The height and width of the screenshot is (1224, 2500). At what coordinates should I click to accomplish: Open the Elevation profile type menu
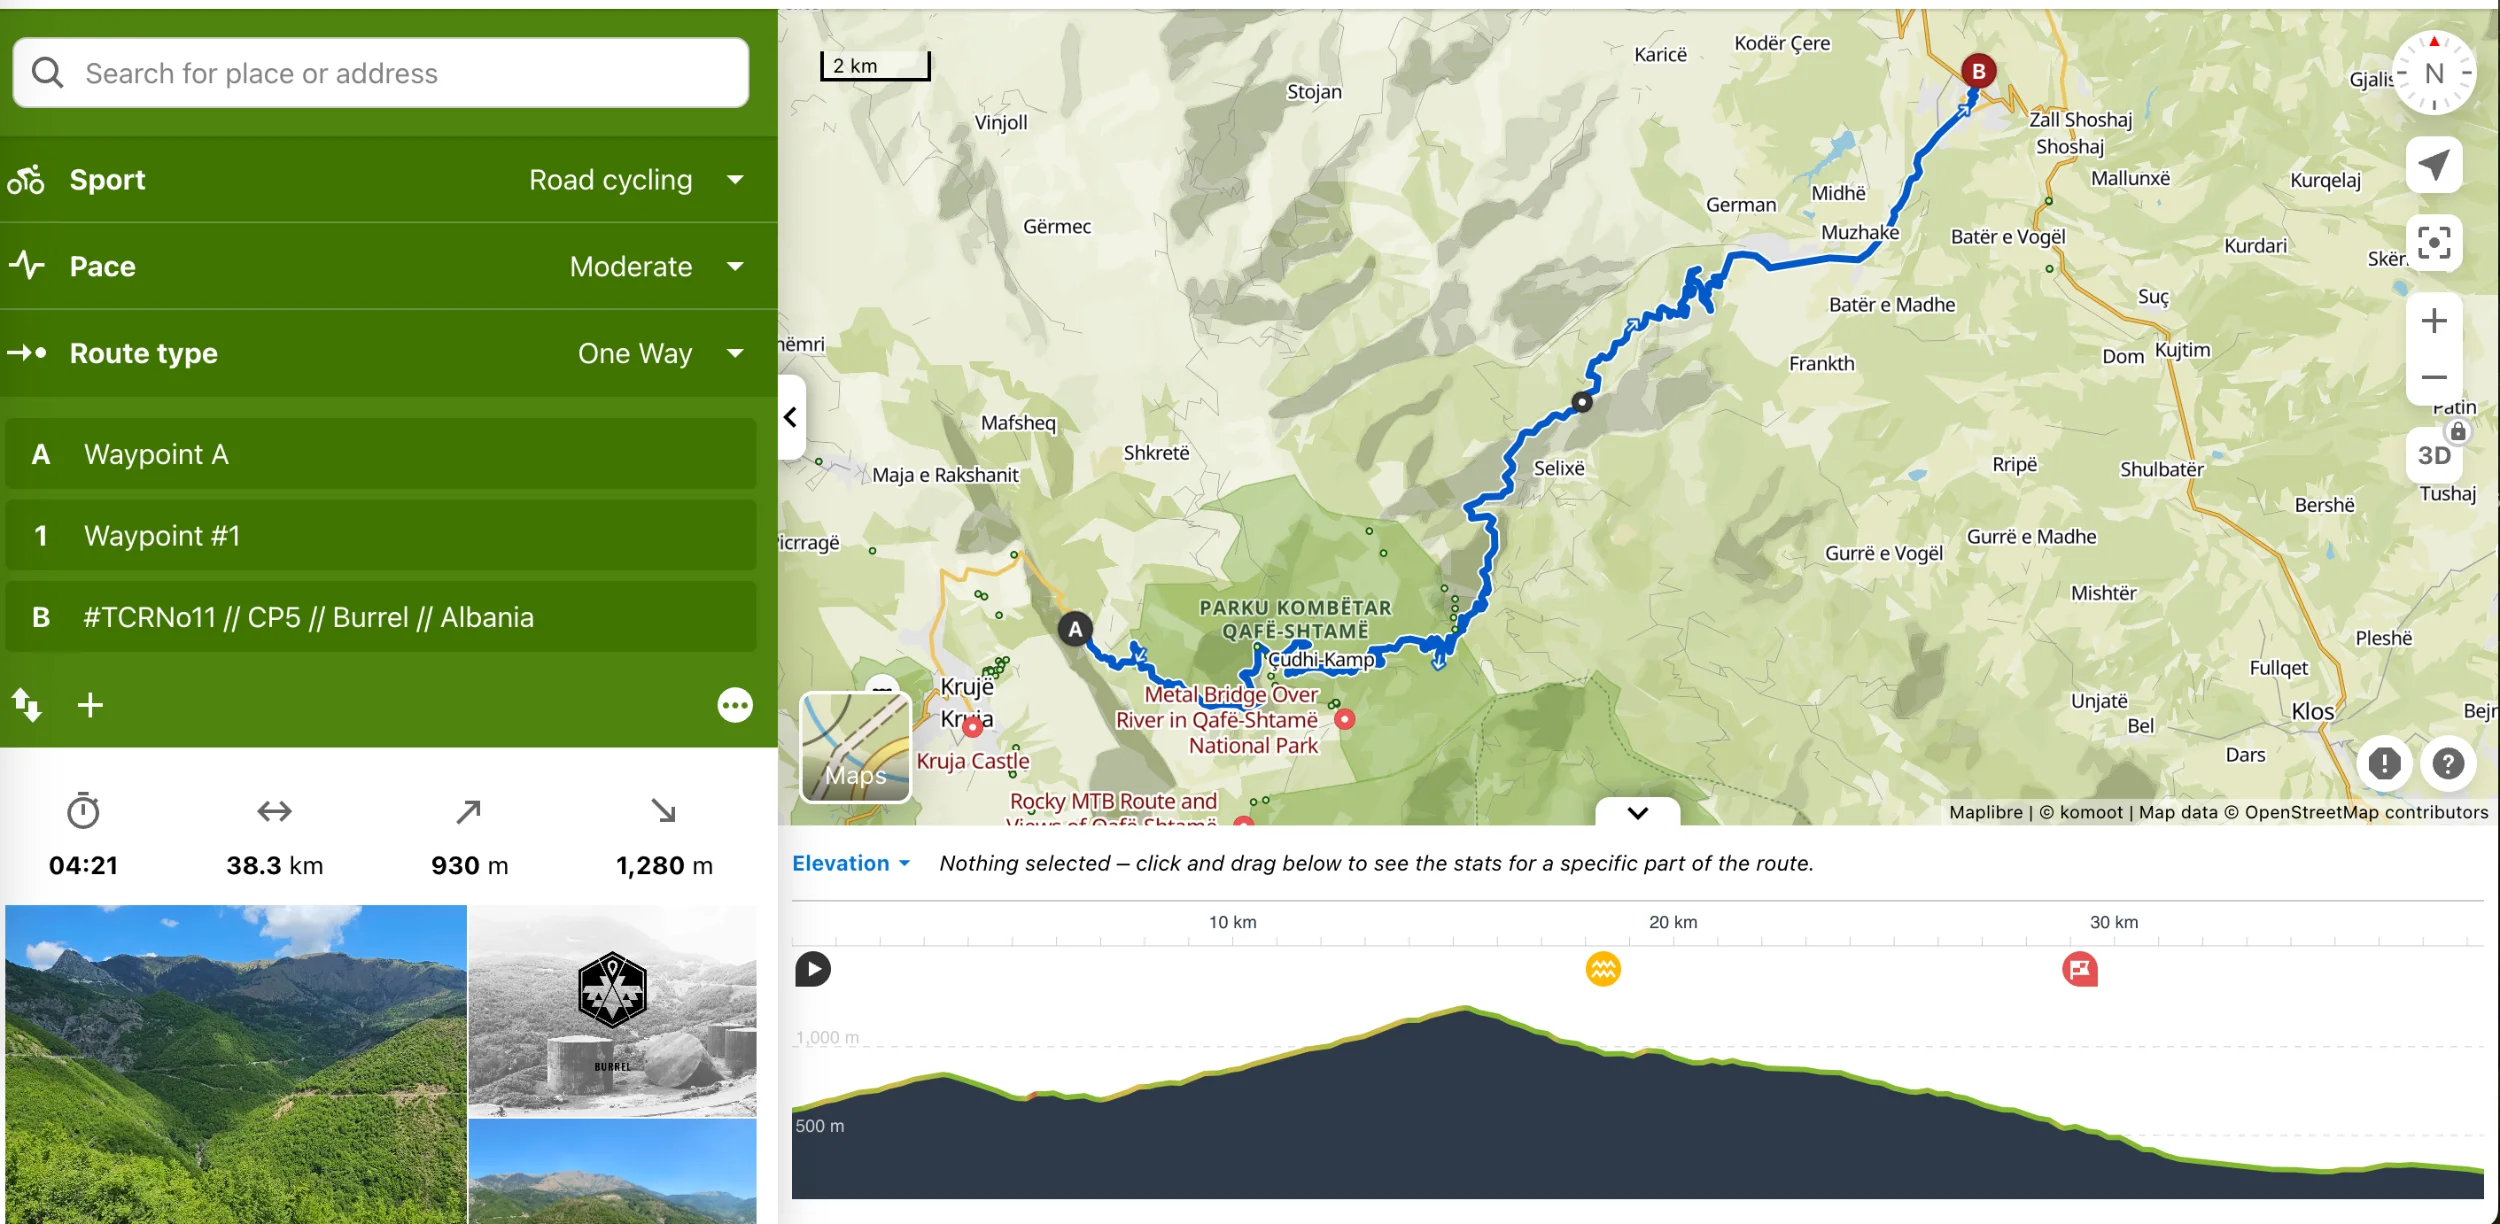[x=851, y=863]
